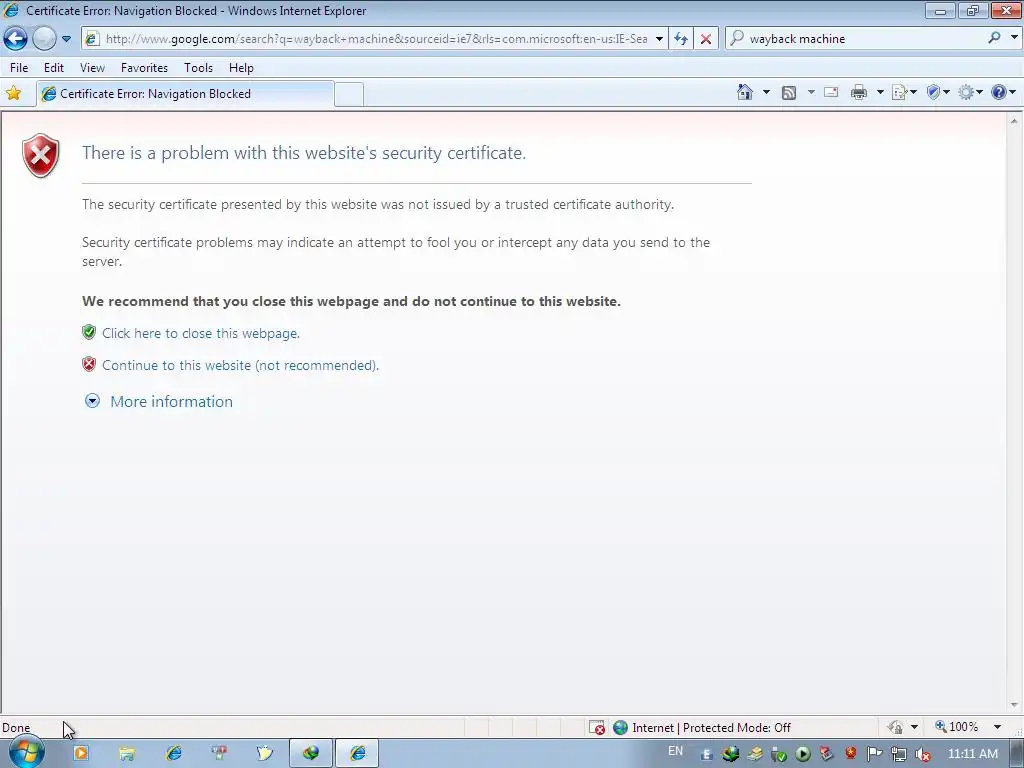Click the red Stop loading button
The width and height of the screenshot is (1024, 768).
tap(706, 39)
